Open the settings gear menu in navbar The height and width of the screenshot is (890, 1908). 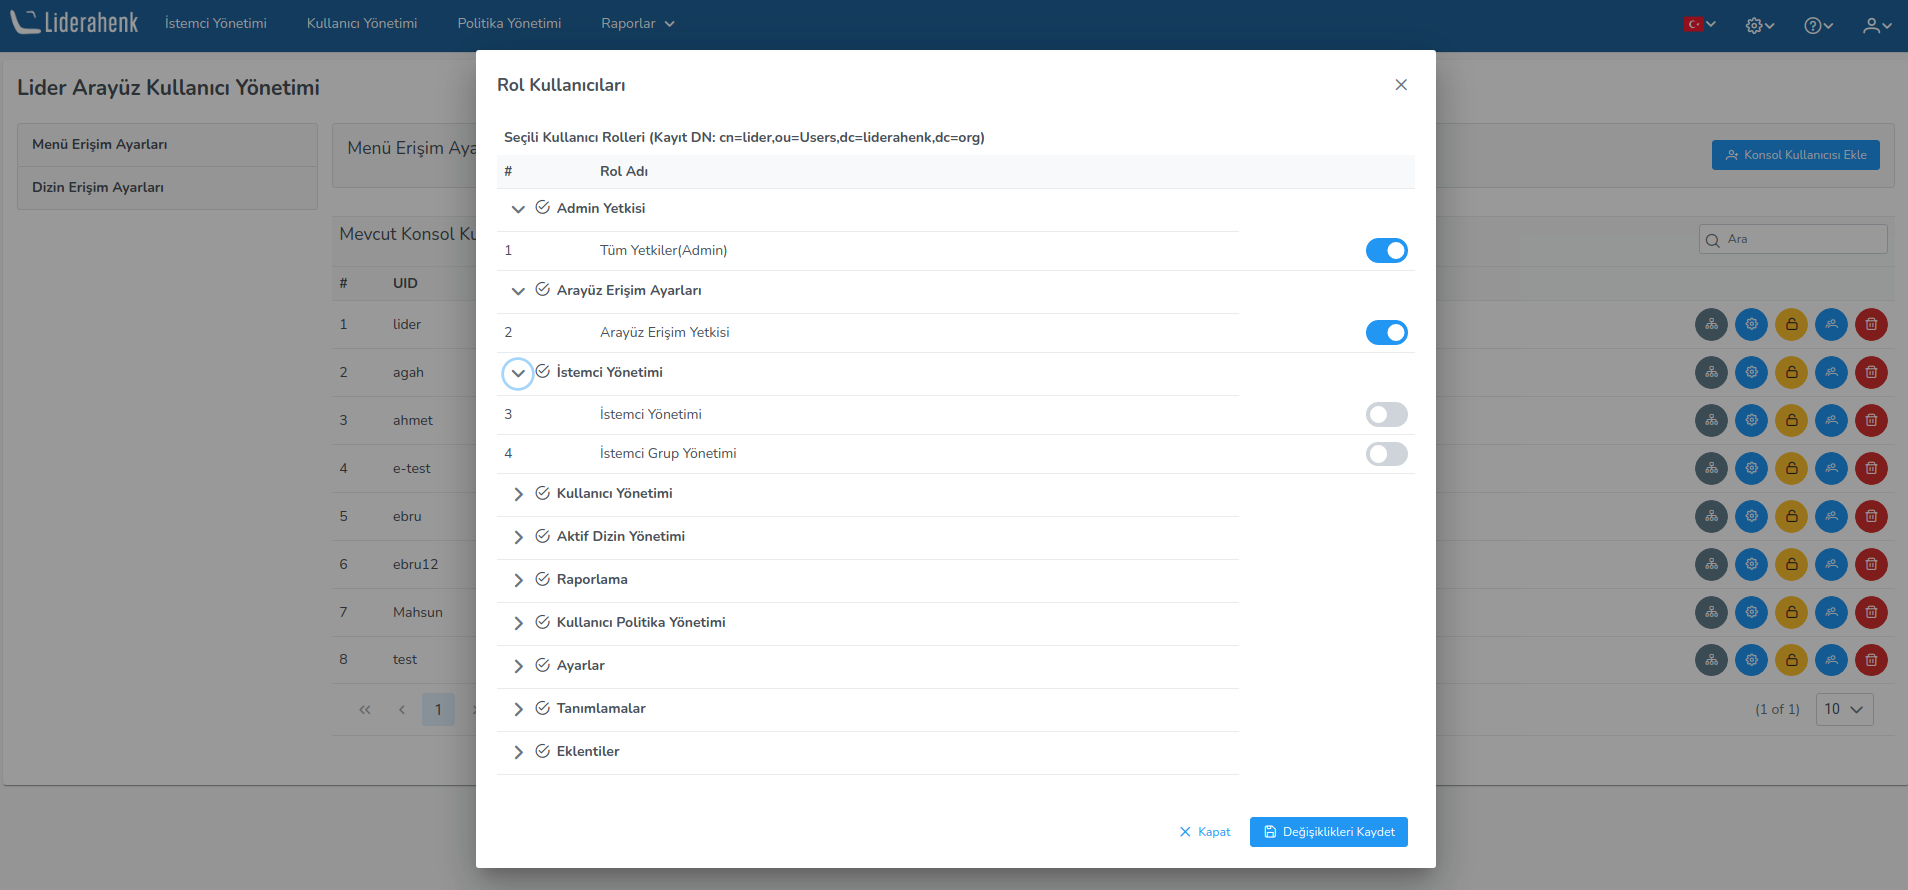tap(1760, 25)
